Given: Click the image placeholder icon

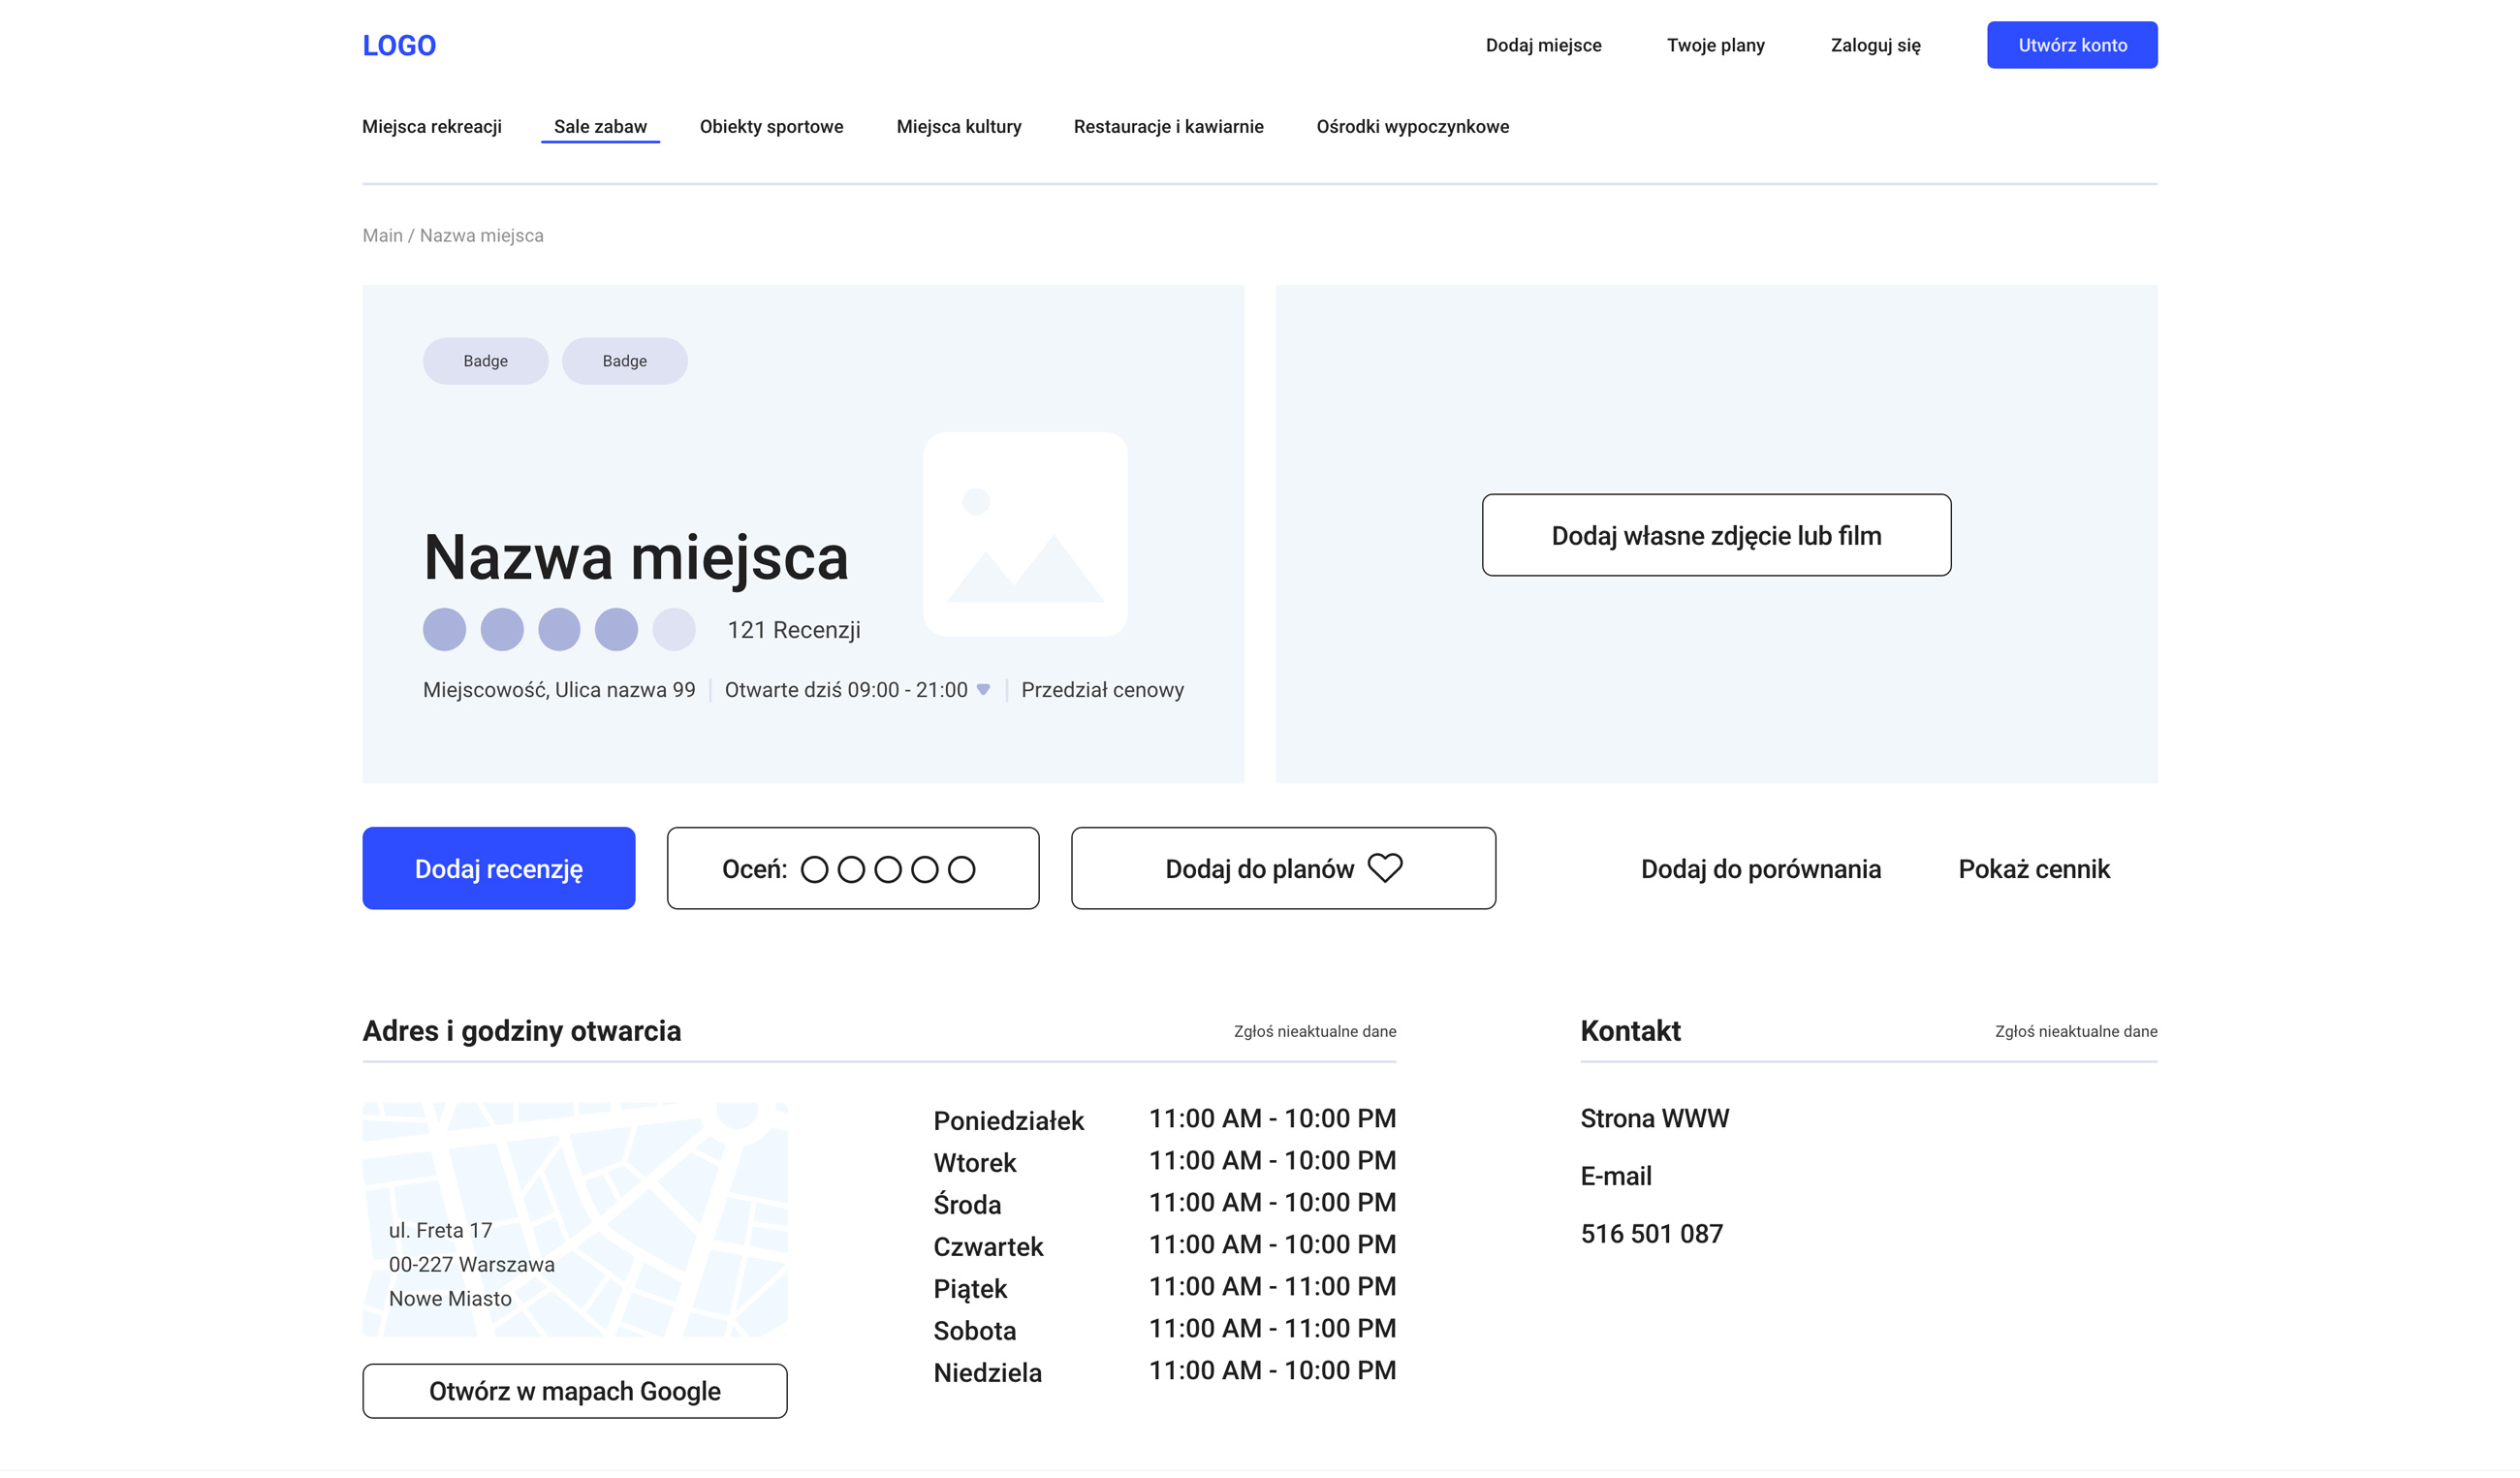Looking at the screenshot, I should tap(1025, 534).
